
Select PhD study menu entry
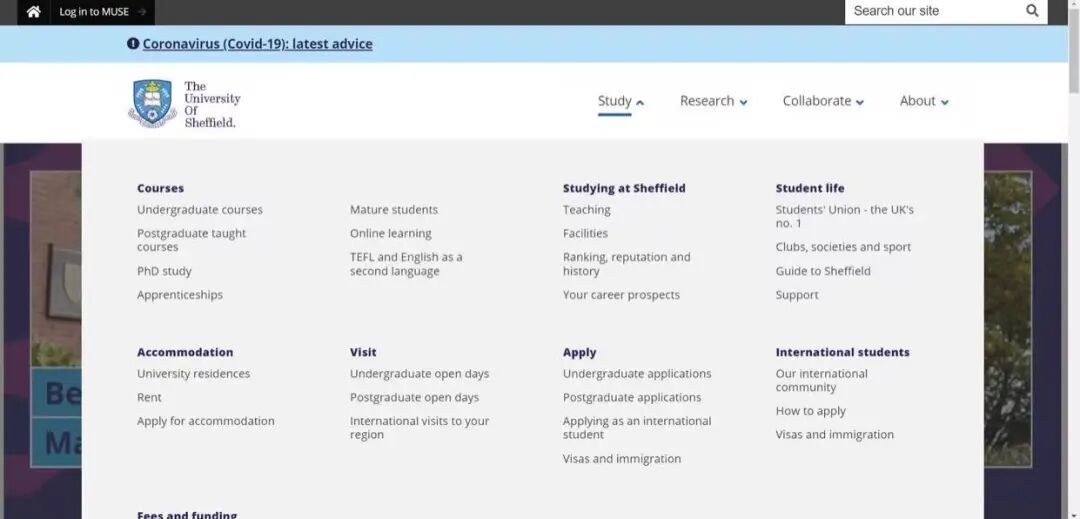[x=164, y=271]
